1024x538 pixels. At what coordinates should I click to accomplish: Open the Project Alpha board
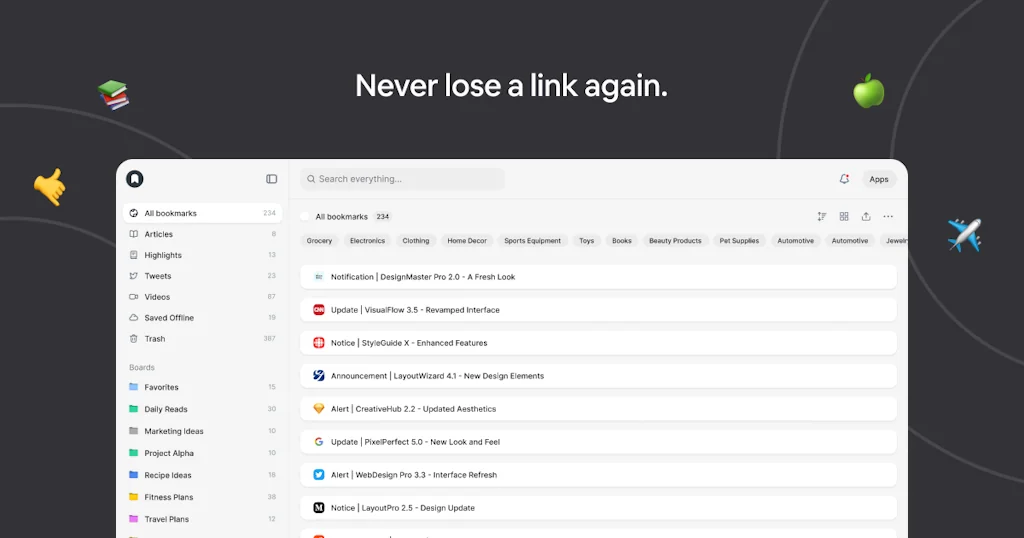pos(168,453)
